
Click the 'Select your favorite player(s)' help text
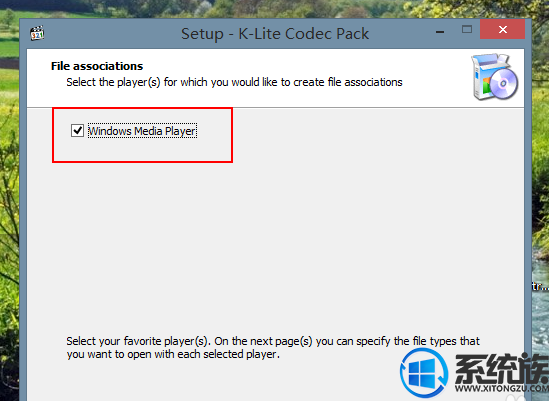pos(273,341)
